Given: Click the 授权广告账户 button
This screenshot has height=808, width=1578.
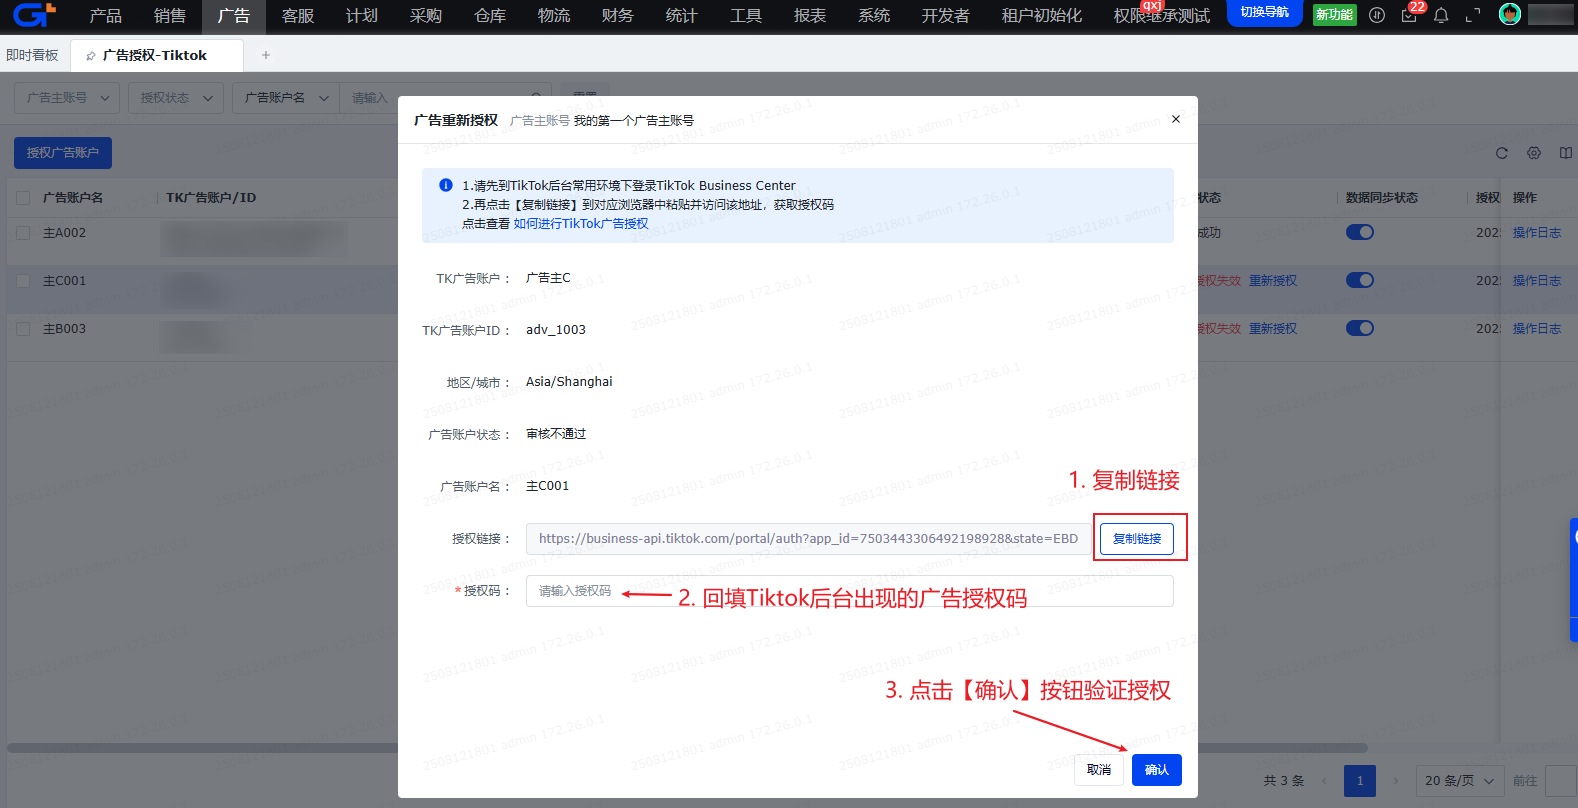Looking at the screenshot, I should pos(63,153).
